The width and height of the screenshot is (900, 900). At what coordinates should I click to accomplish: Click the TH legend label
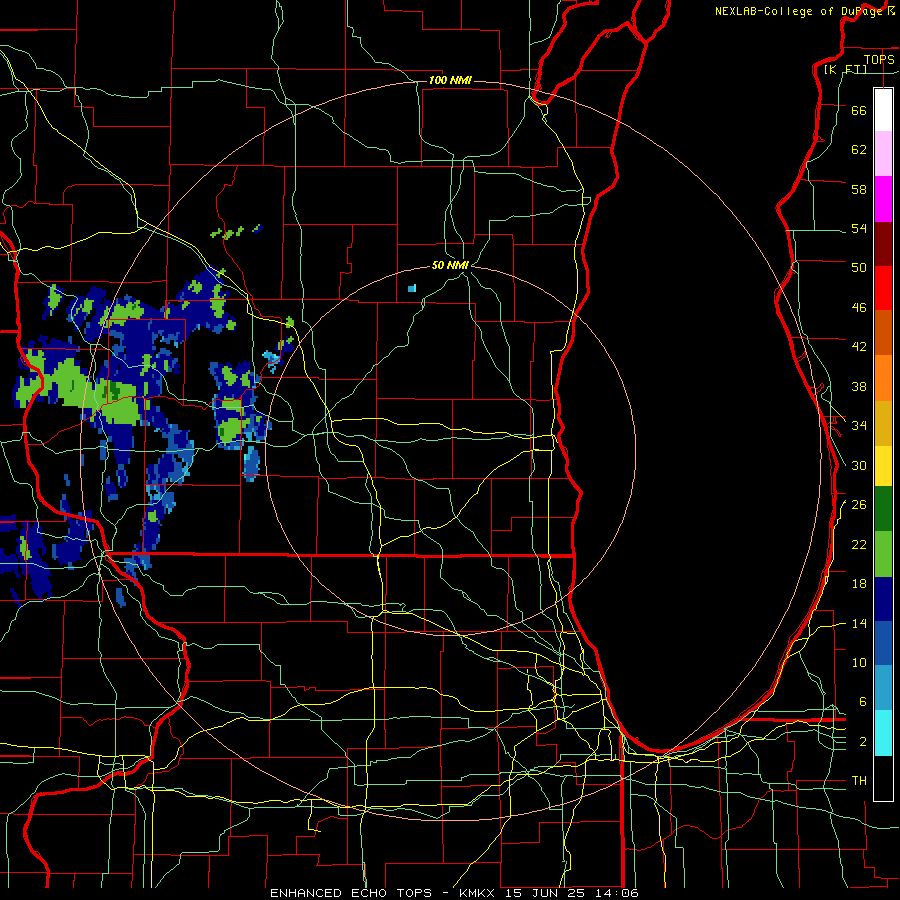859,781
